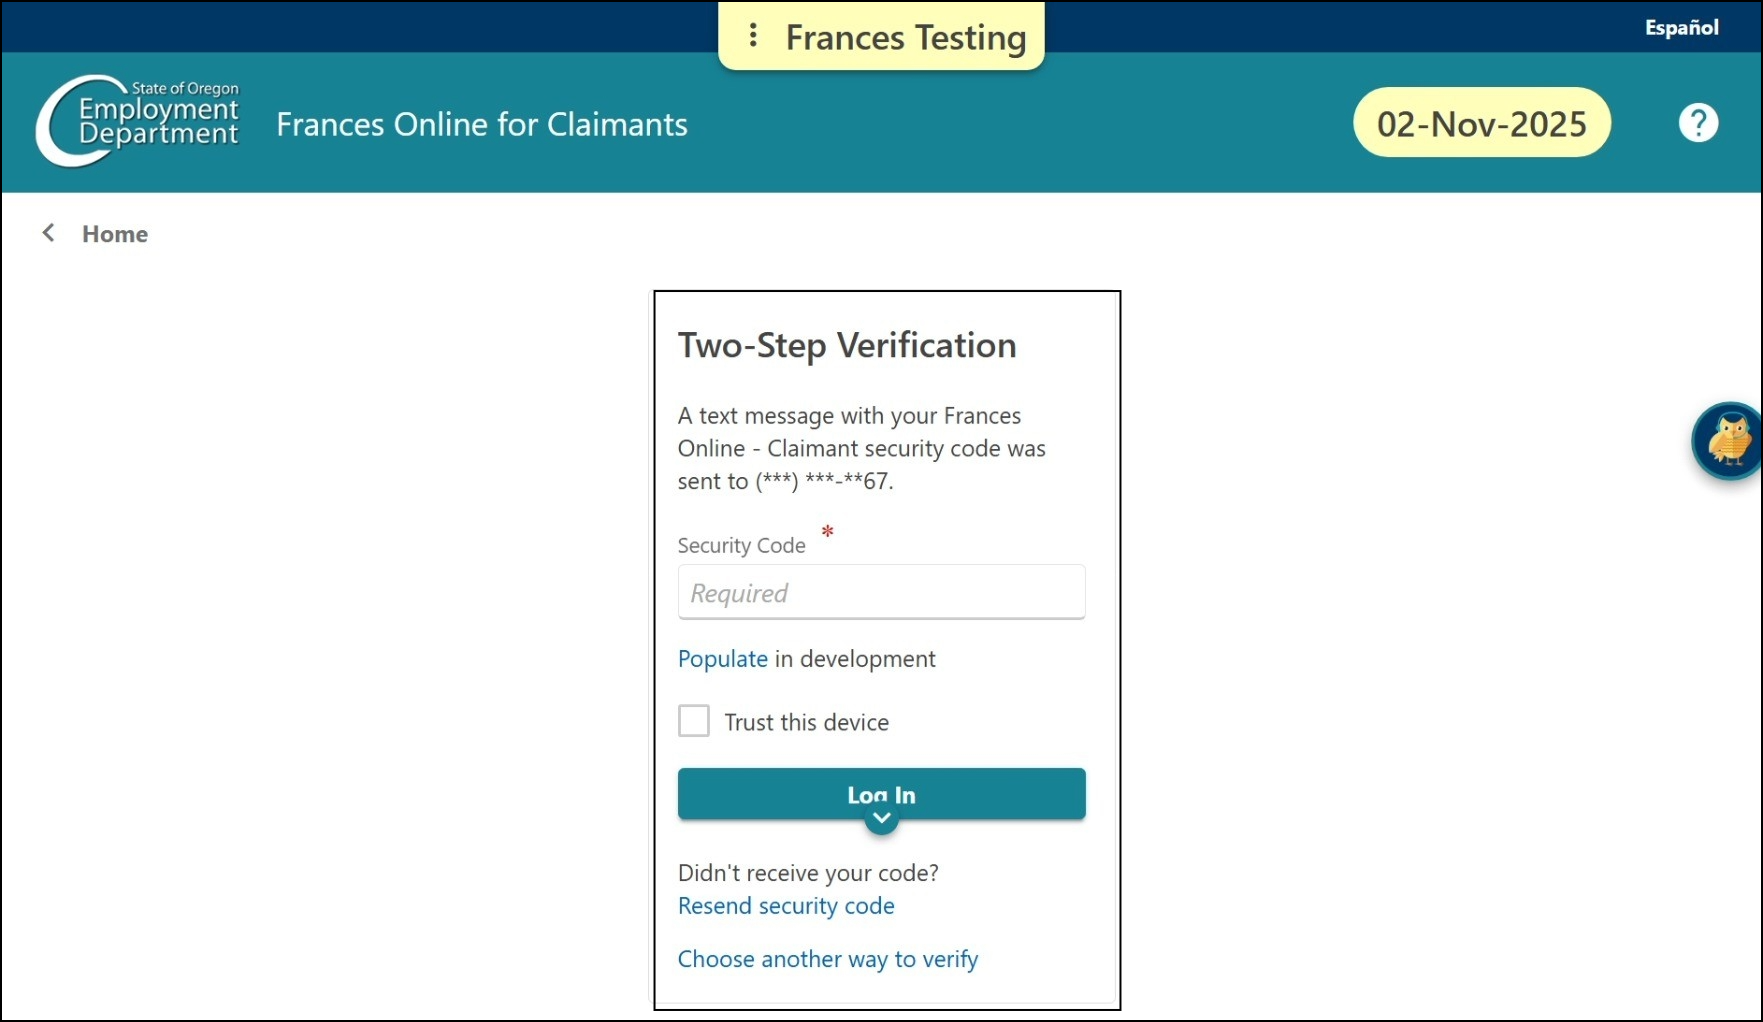The height and width of the screenshot is (1022, 1763).
Task: Focus the Security Code input field
Action: coord(881,592)
